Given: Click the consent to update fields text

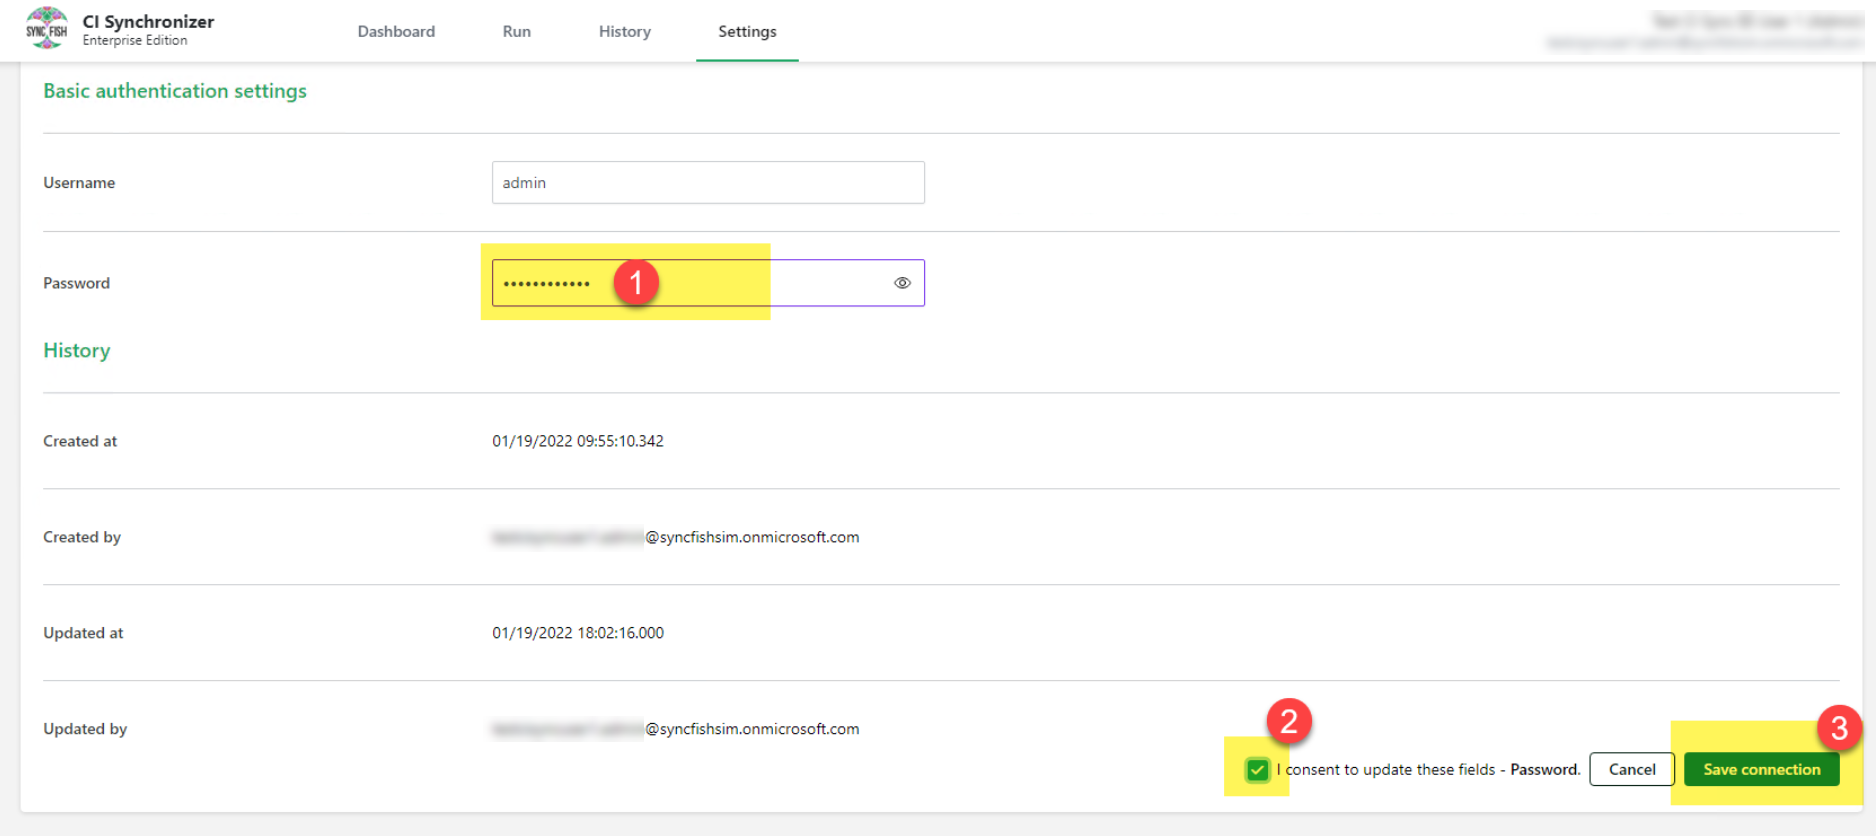Looking at the screenshot, I should (x=1428, y=769).
